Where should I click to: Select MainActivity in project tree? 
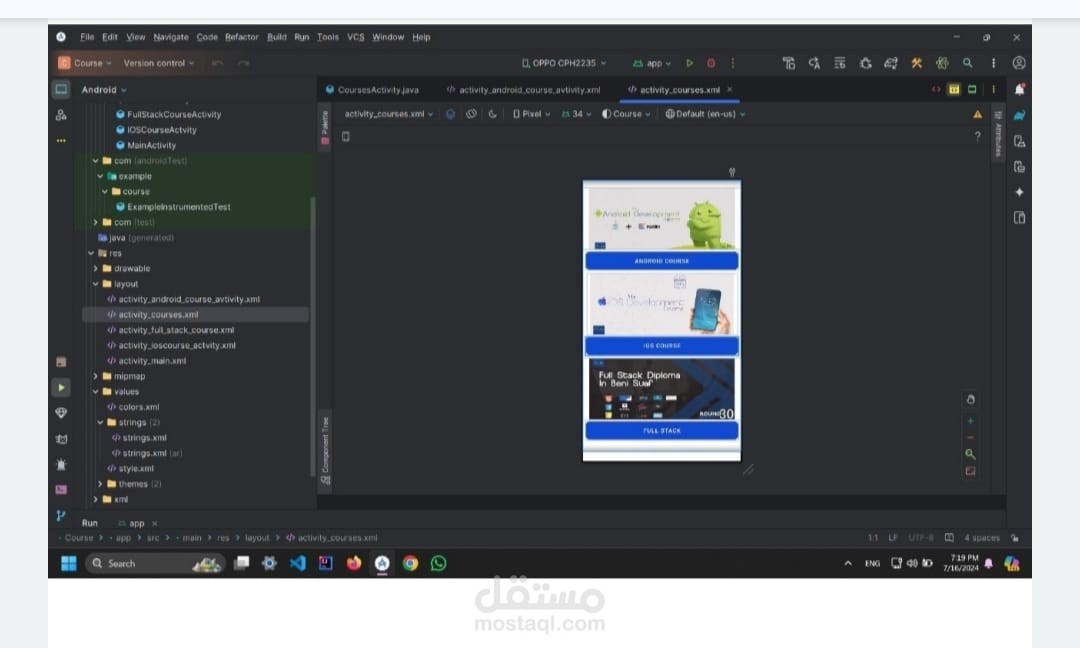click(x=145, y=145)
